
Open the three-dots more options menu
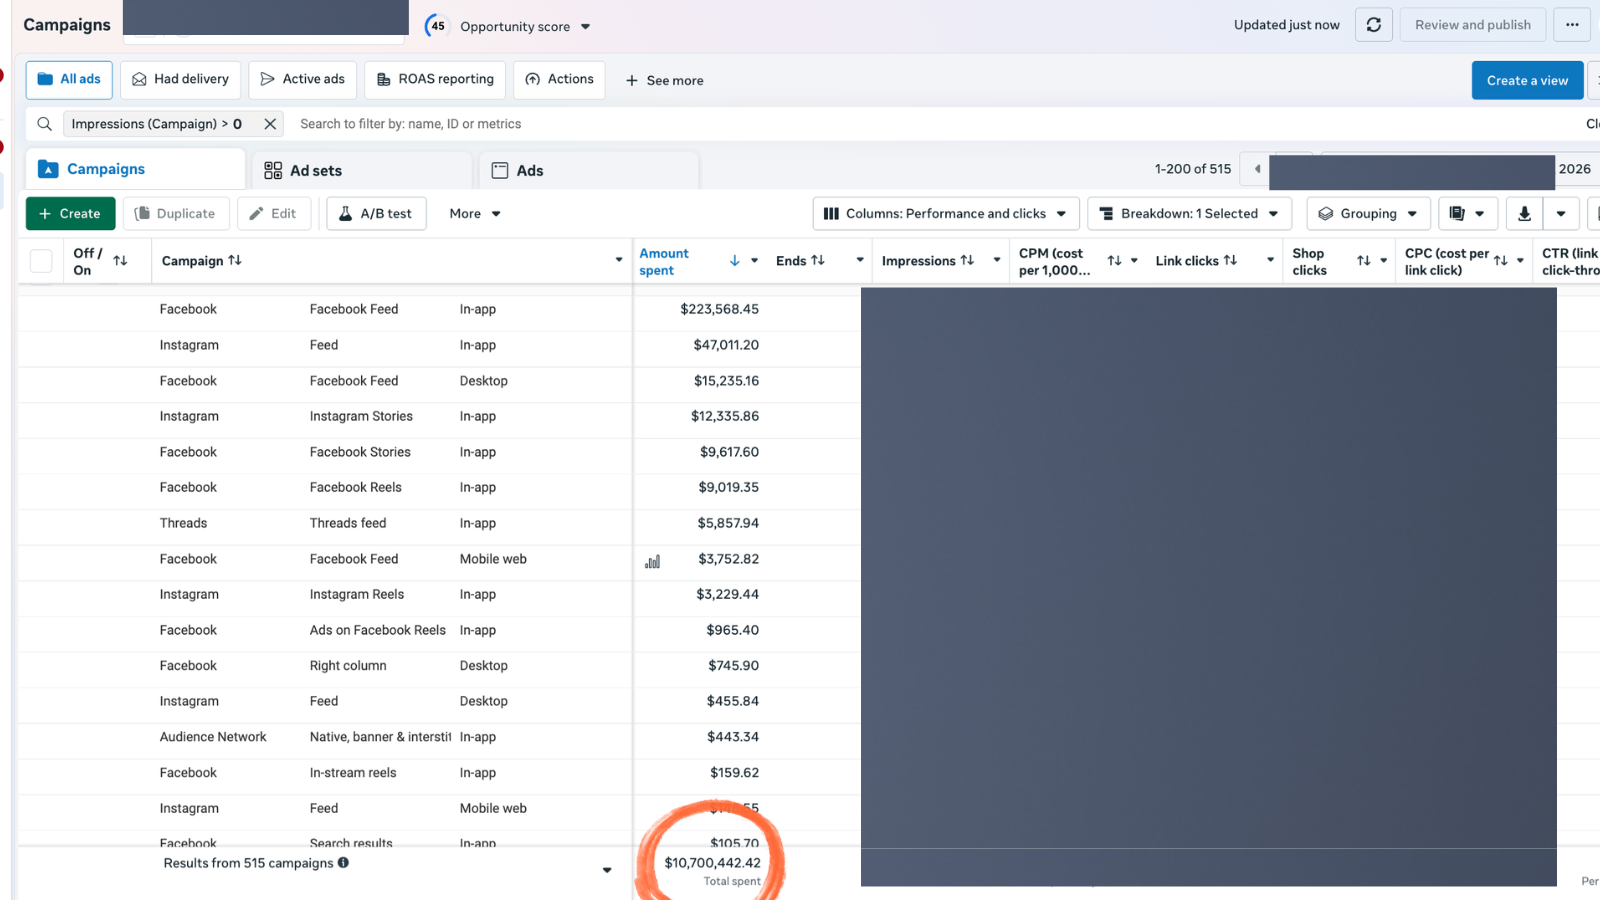(x=1572, y=25)
